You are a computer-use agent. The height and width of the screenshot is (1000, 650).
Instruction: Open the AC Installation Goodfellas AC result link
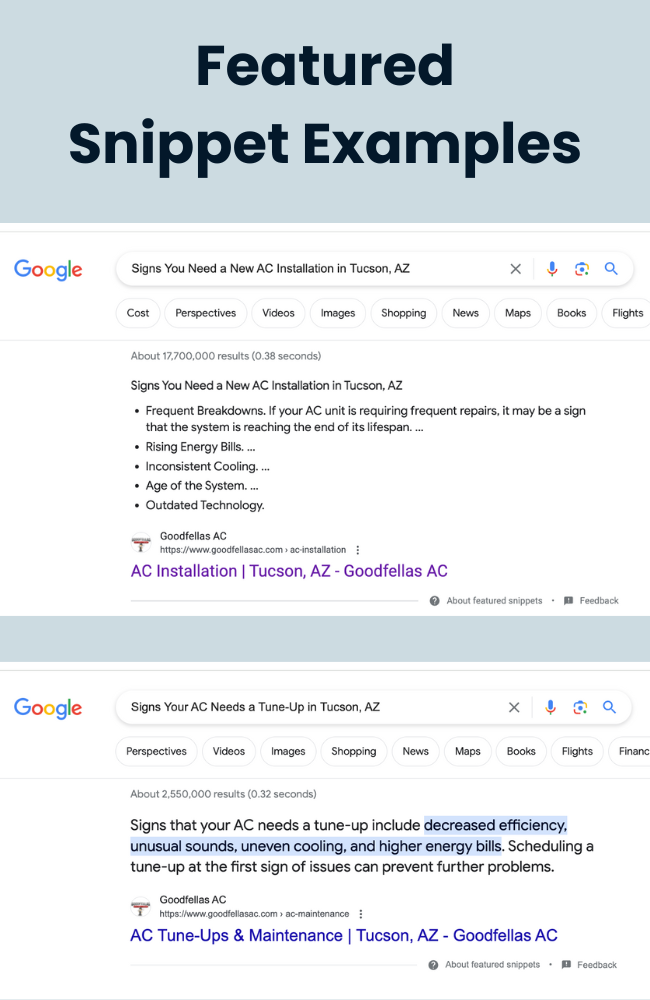pos(289,571)
